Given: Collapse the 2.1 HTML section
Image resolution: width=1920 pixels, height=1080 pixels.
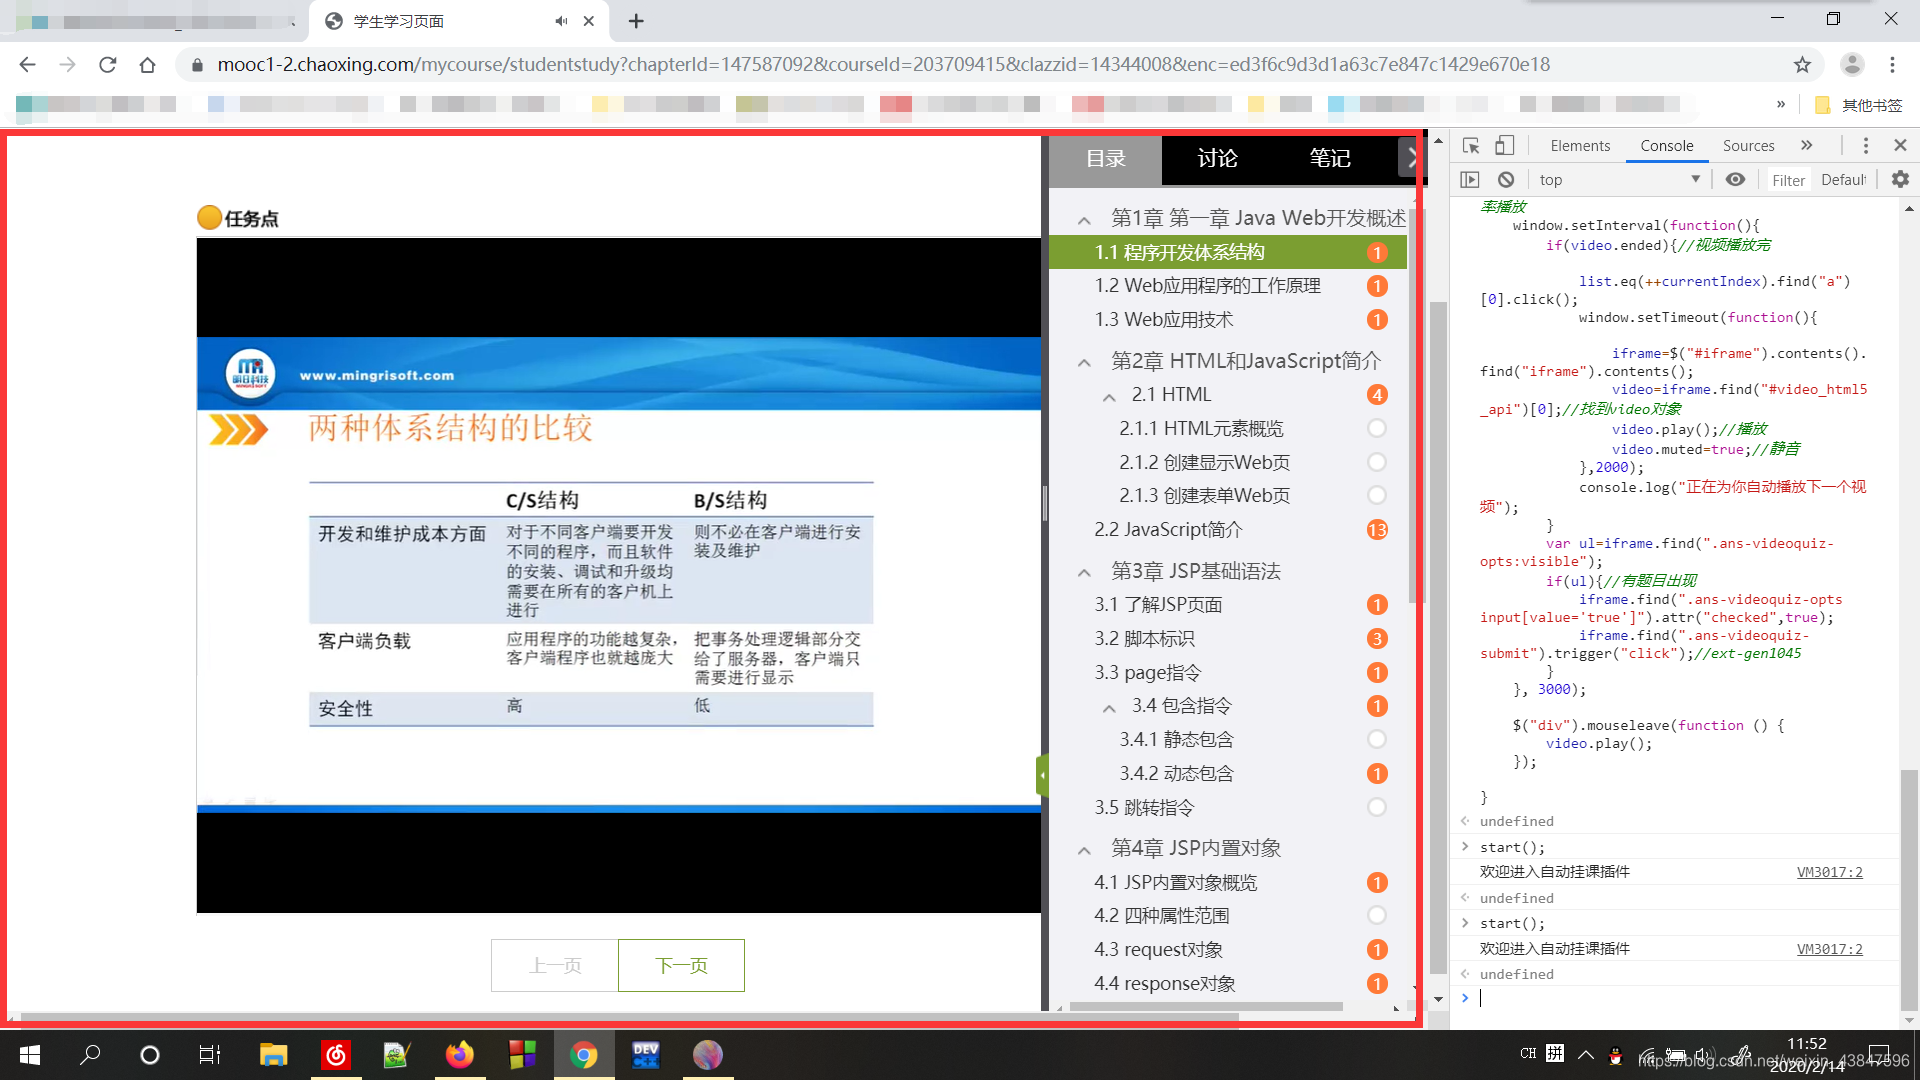Looking at the screenshot, I should click(x=1109, y=397).
